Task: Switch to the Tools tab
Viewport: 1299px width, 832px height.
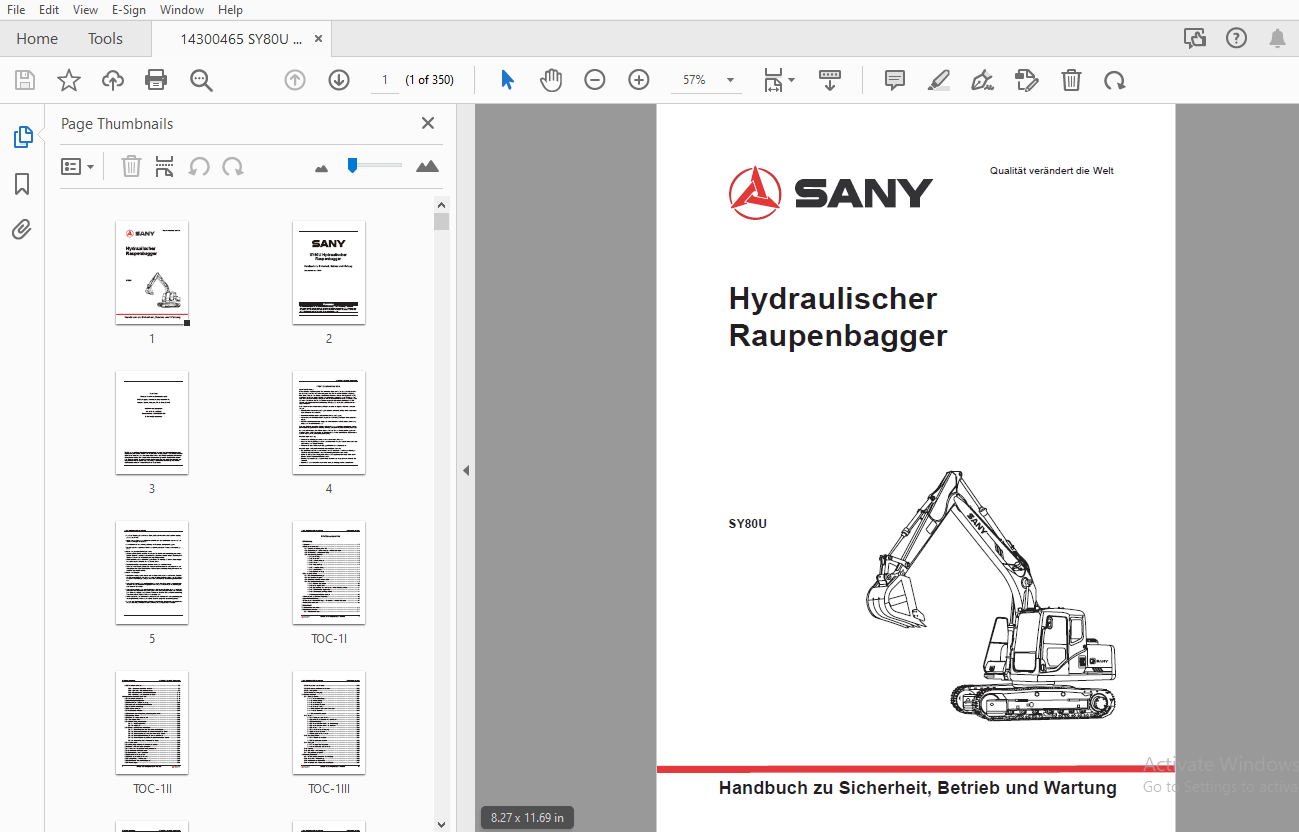Action: (x=105, y=39)
